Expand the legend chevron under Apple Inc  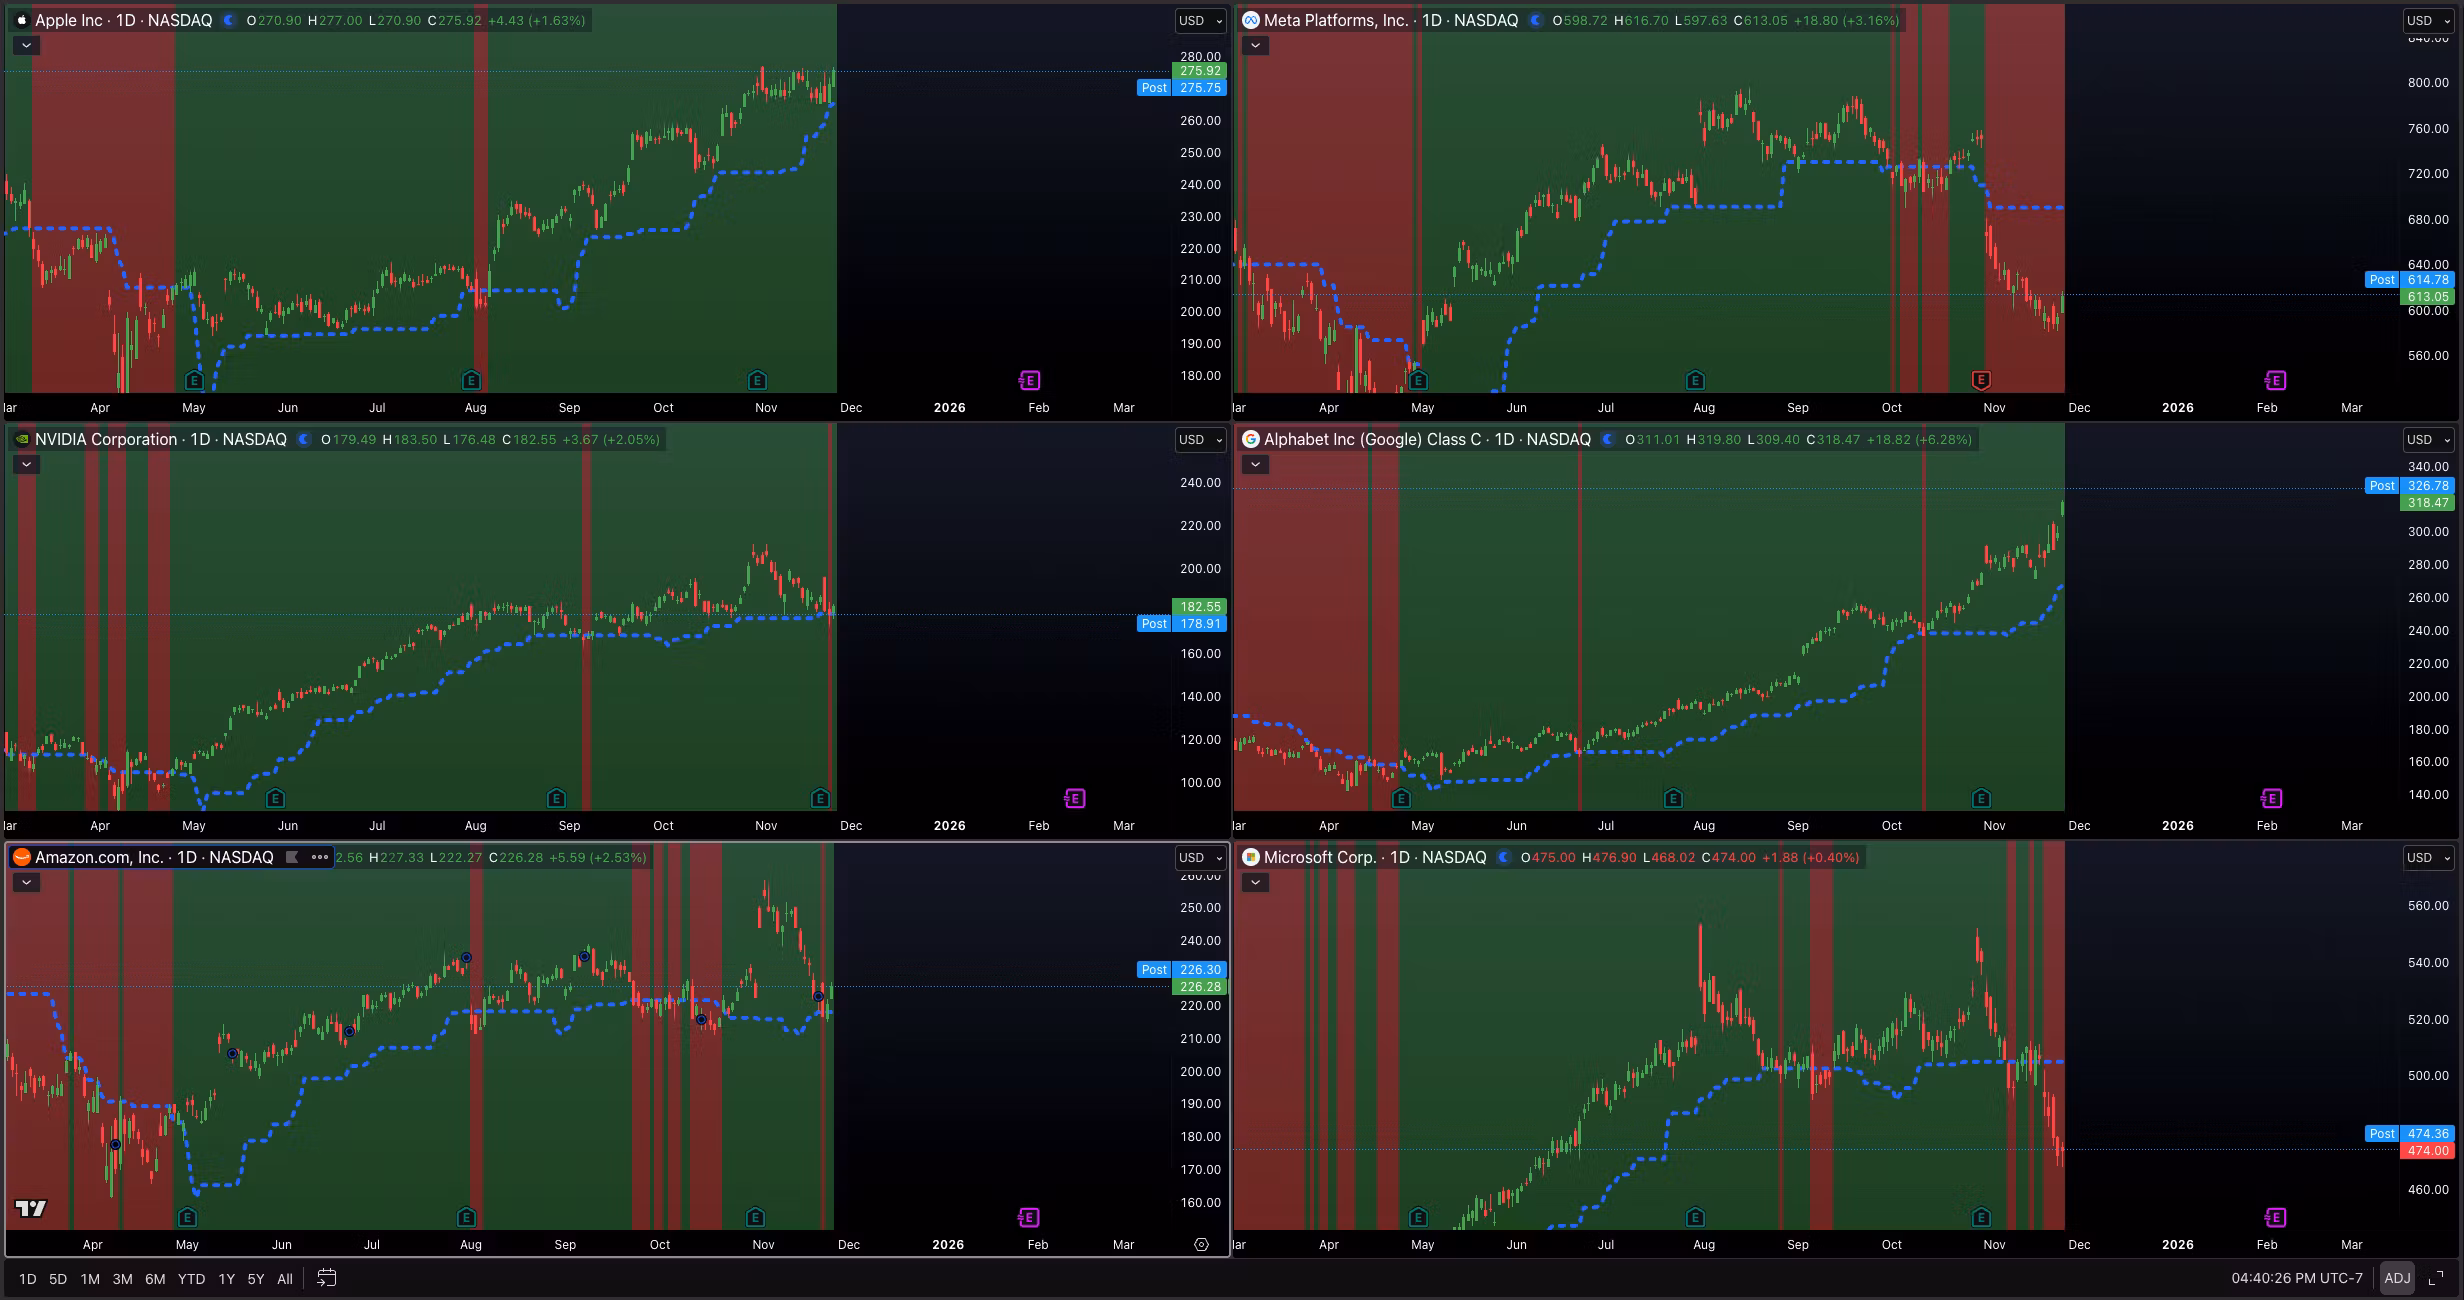26,45
